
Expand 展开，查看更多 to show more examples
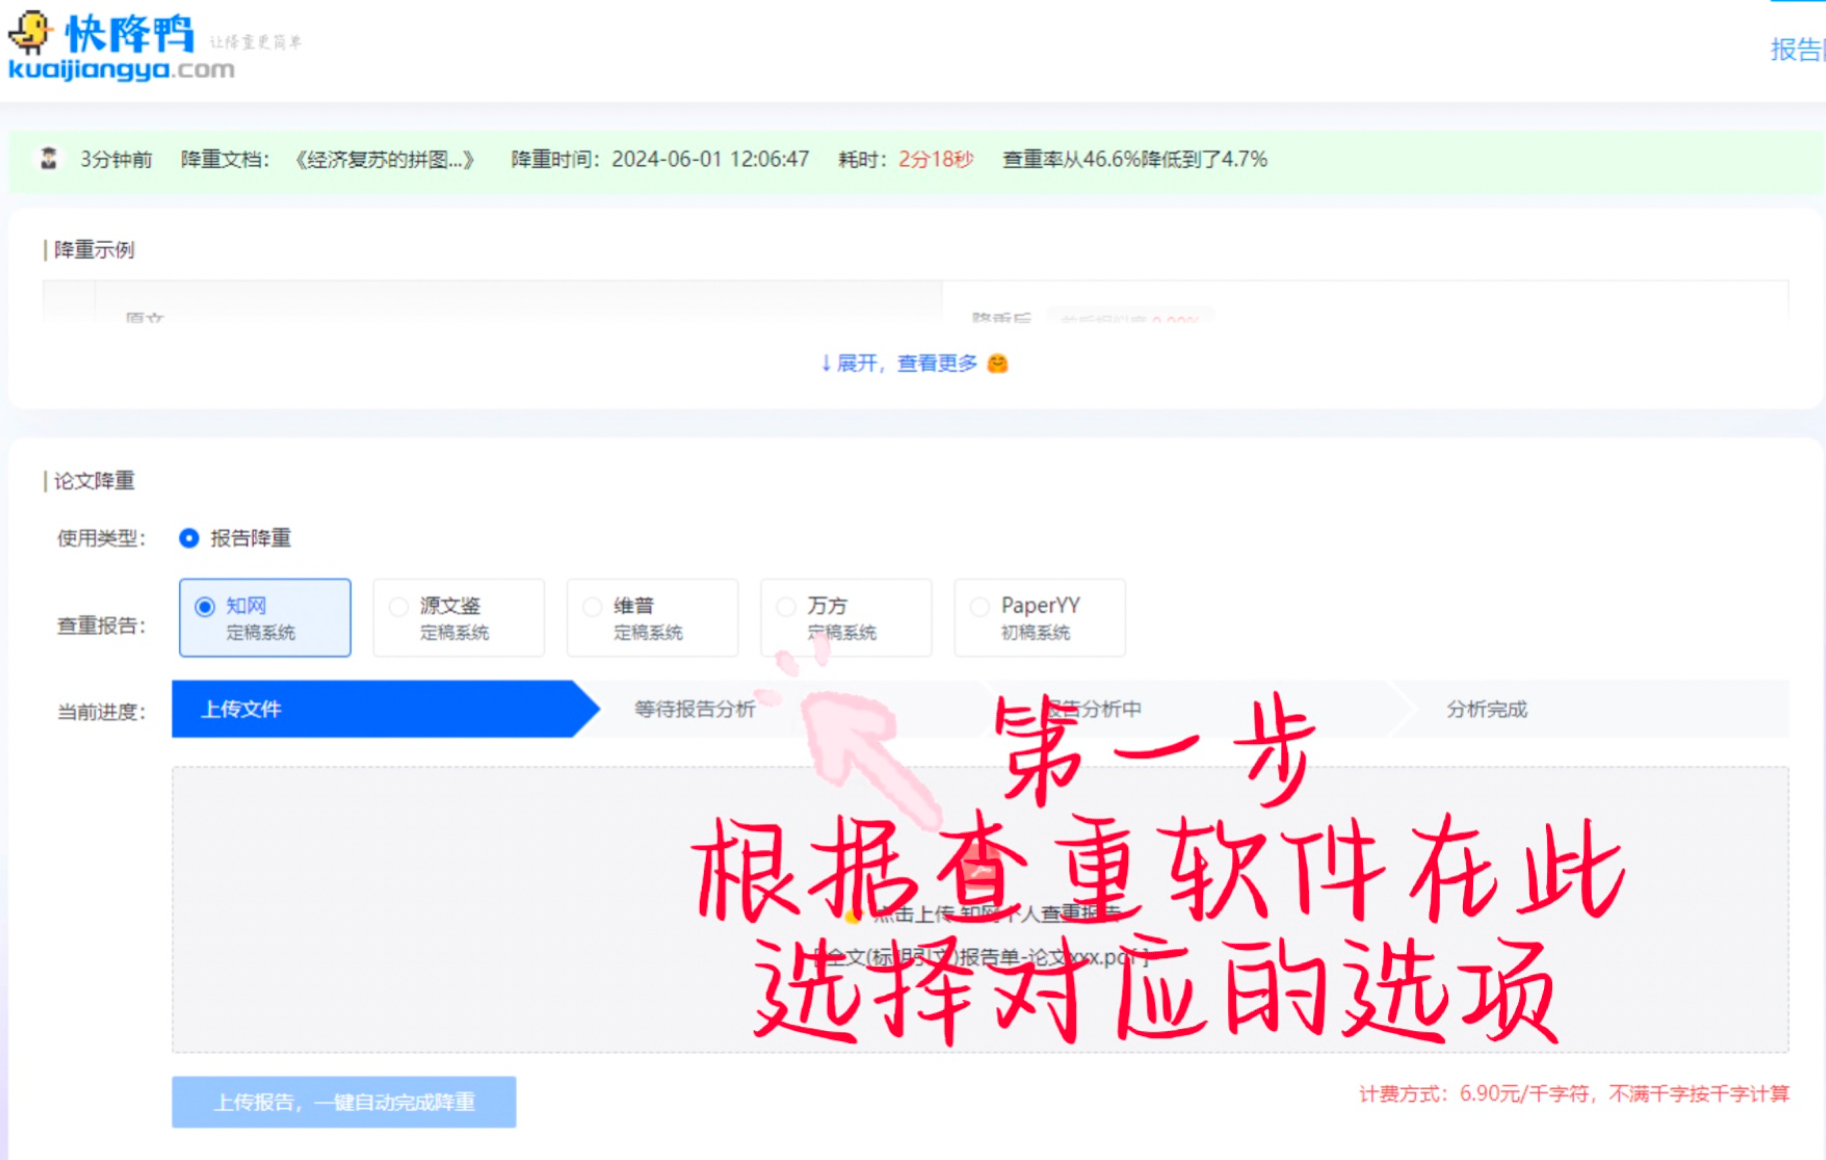pos(900,363)
